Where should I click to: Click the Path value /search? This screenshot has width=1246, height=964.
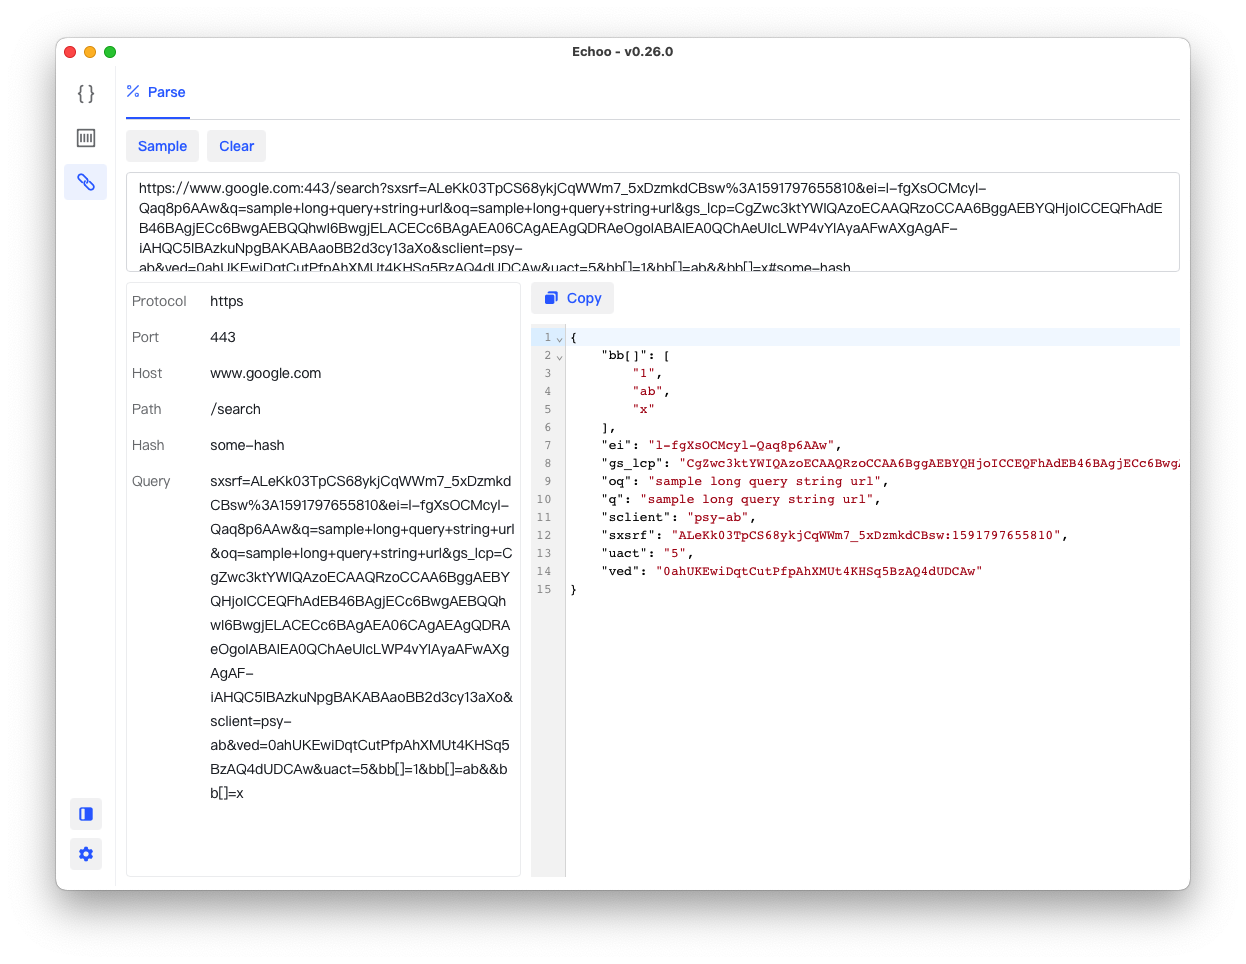pyautogui.click(x=235, y=409)
